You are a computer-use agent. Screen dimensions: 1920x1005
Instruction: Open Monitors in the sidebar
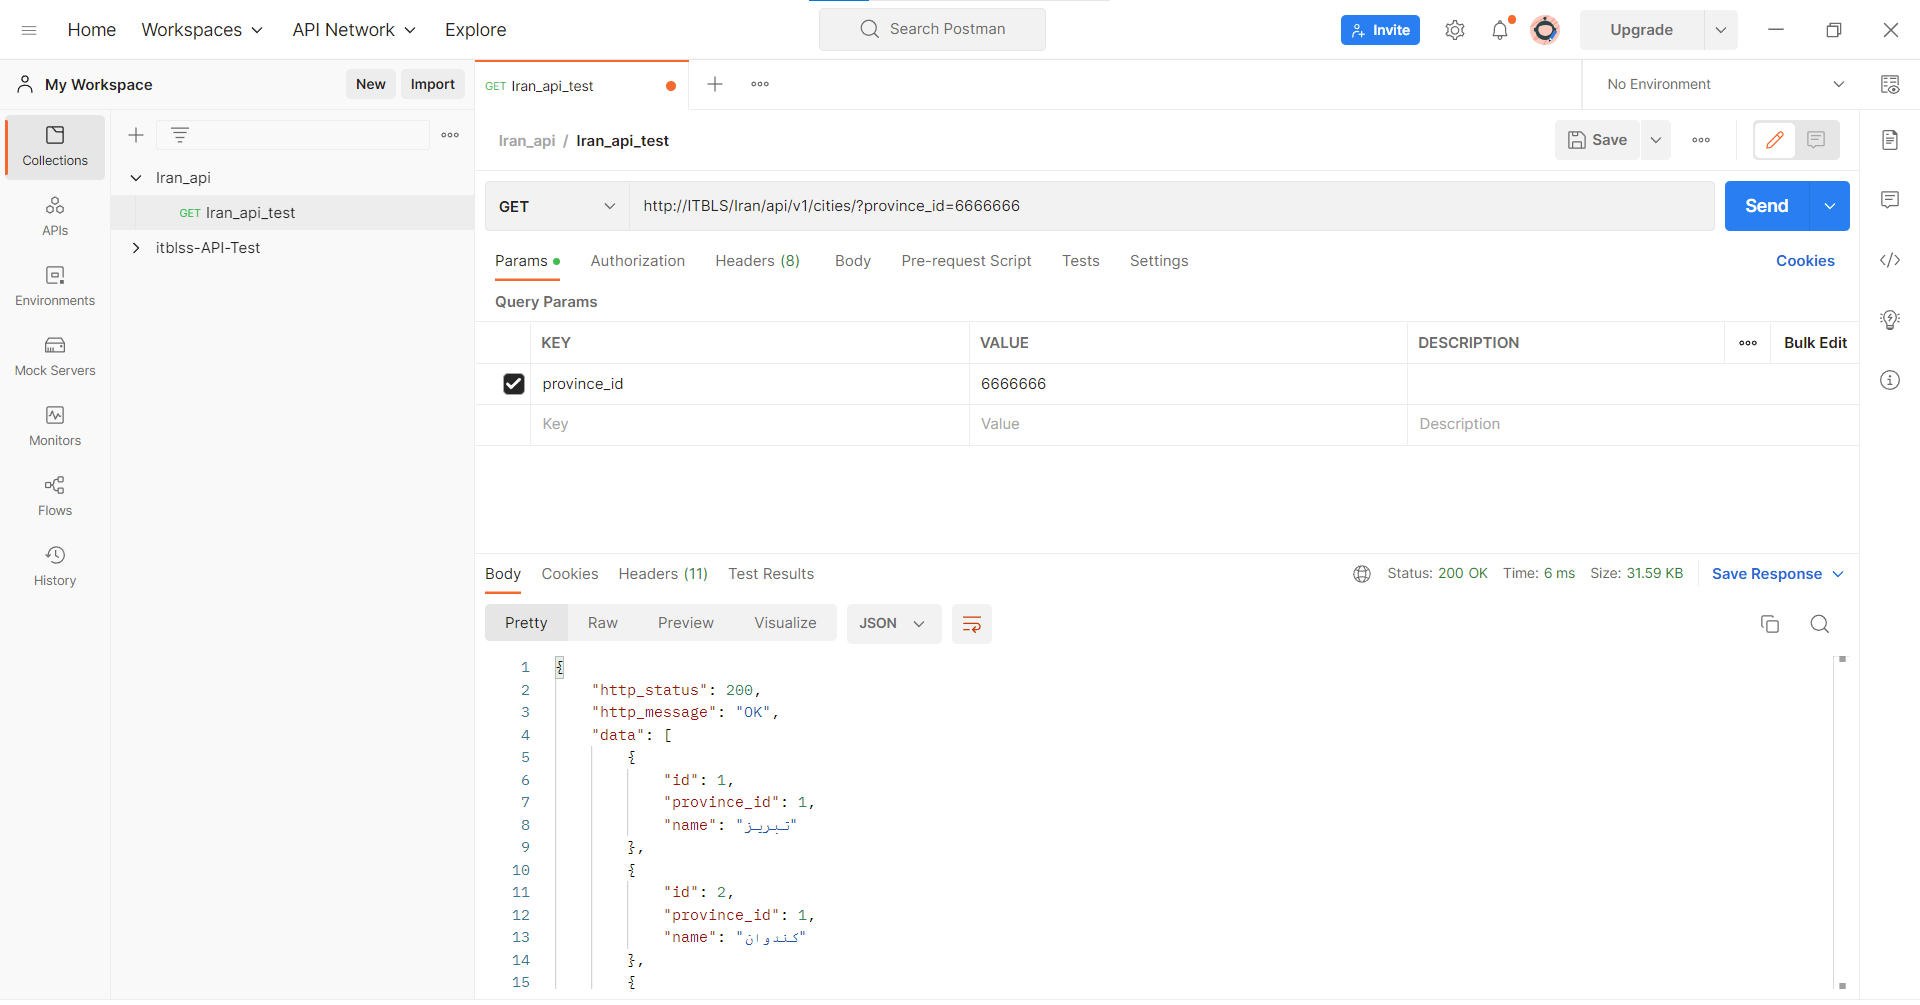[x=55, y=426]
